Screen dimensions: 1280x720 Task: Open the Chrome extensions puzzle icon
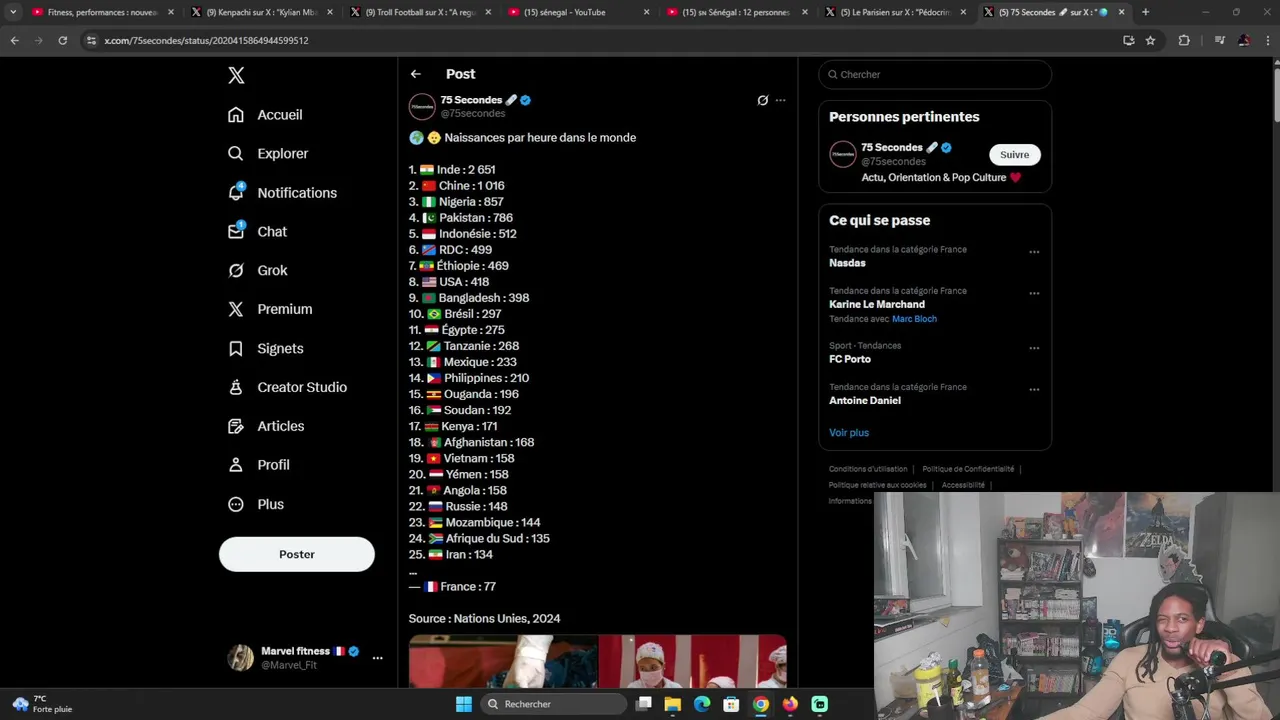coord(1184,41)
